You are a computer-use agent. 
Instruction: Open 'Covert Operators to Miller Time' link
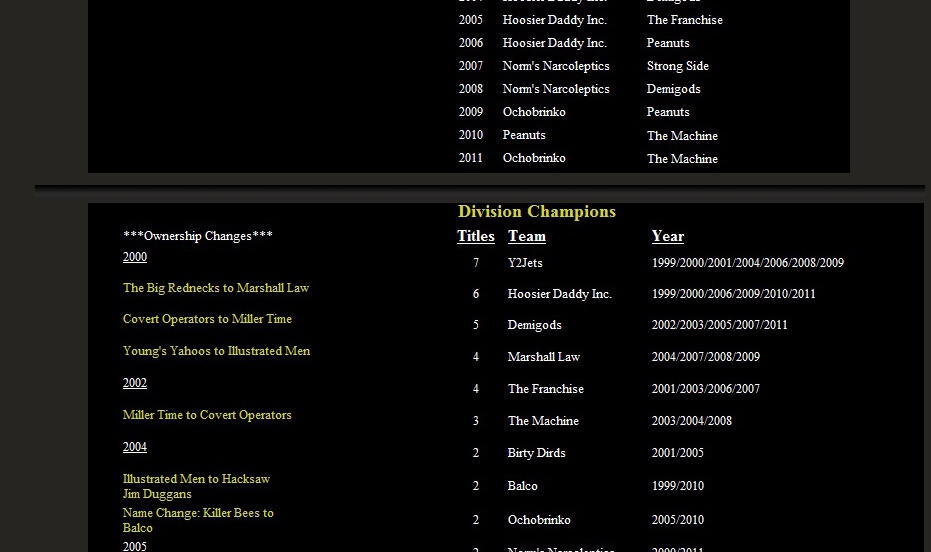click(x=207, y=319)
